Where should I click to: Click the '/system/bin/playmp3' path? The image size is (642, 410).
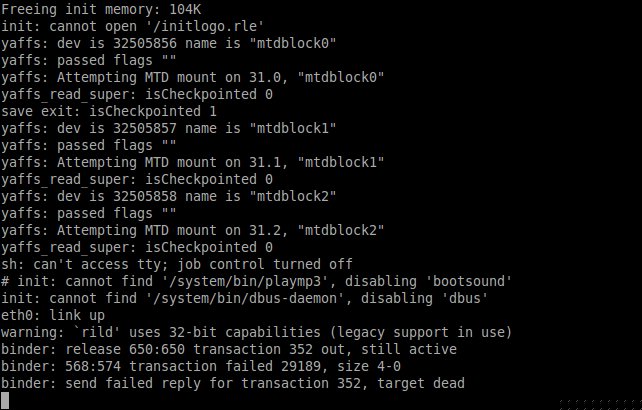click(x=245, y=281)
